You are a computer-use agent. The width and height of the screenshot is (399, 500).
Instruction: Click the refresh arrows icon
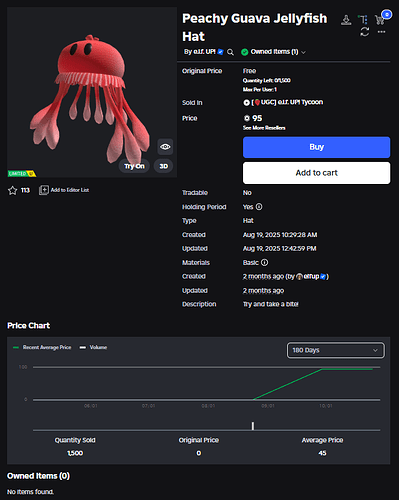(x=365, y=32)
